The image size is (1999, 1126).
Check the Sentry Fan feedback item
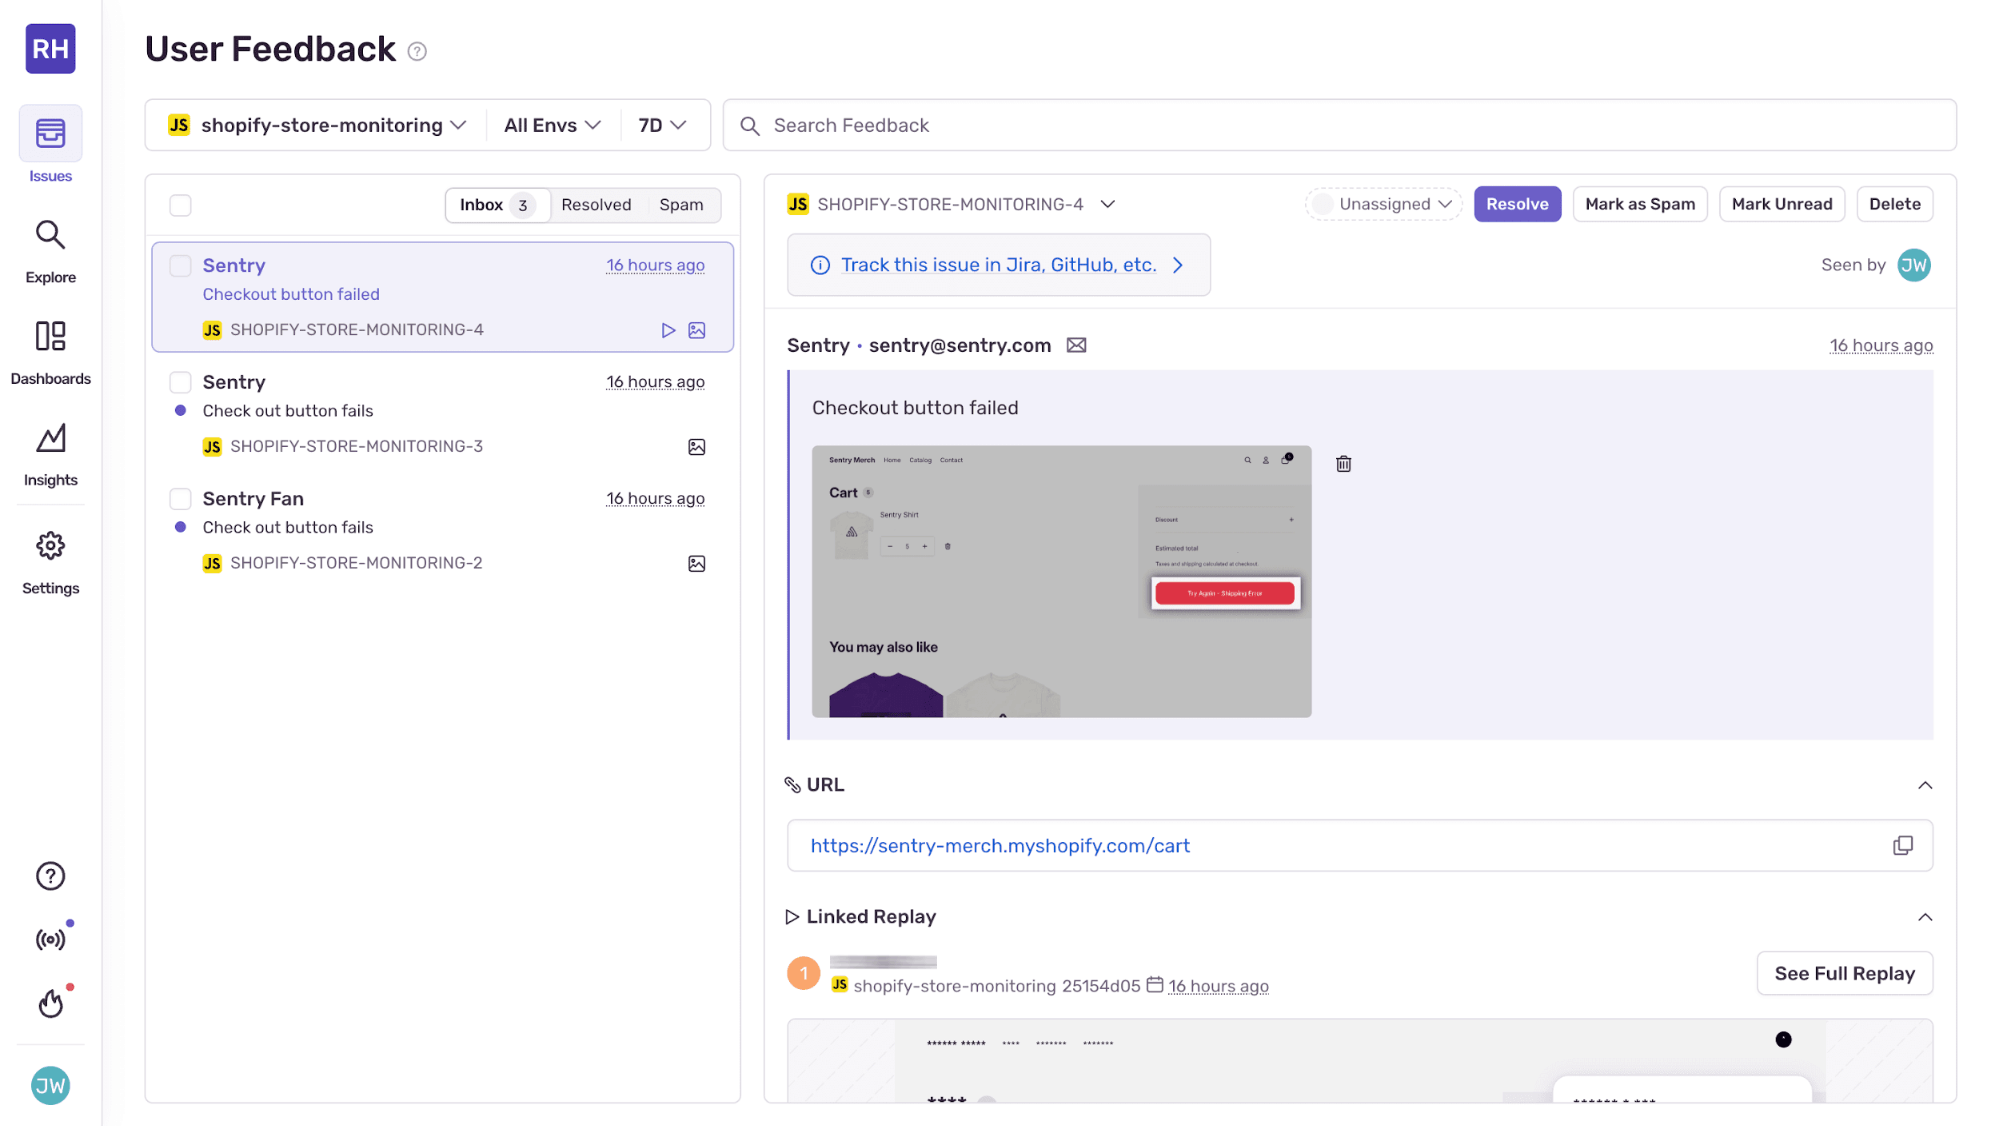pos(180,497)
